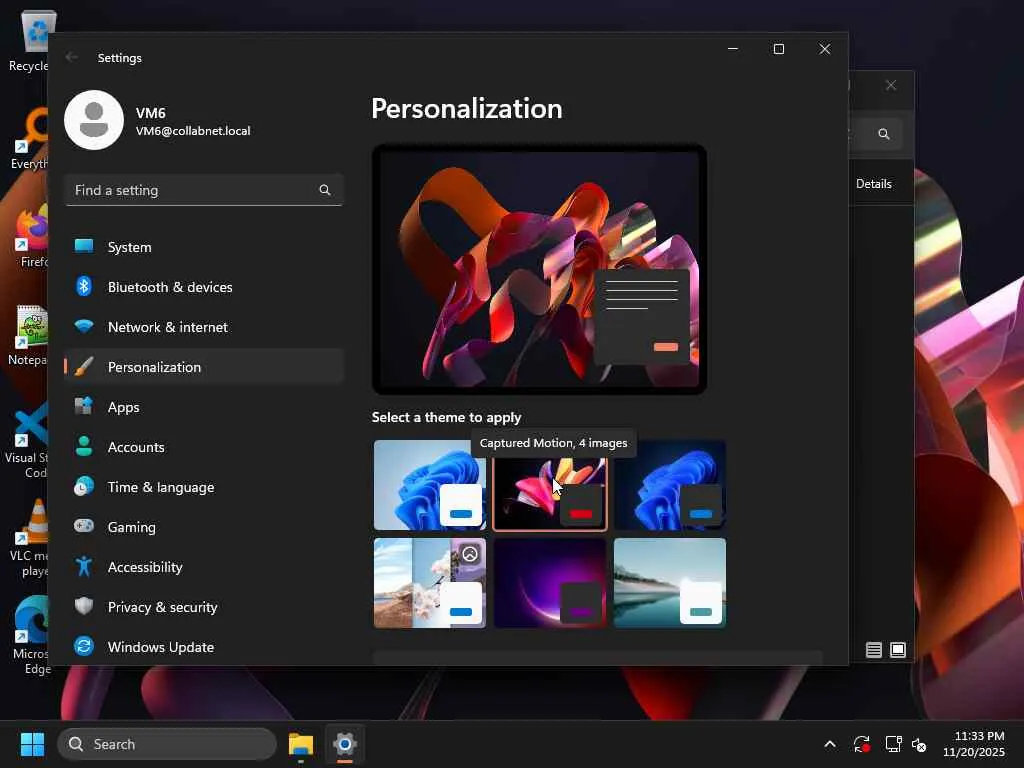The height and width of the screenshot is (768, 1024).
Task: Select the Accounts category
Action: click(204, 447)
